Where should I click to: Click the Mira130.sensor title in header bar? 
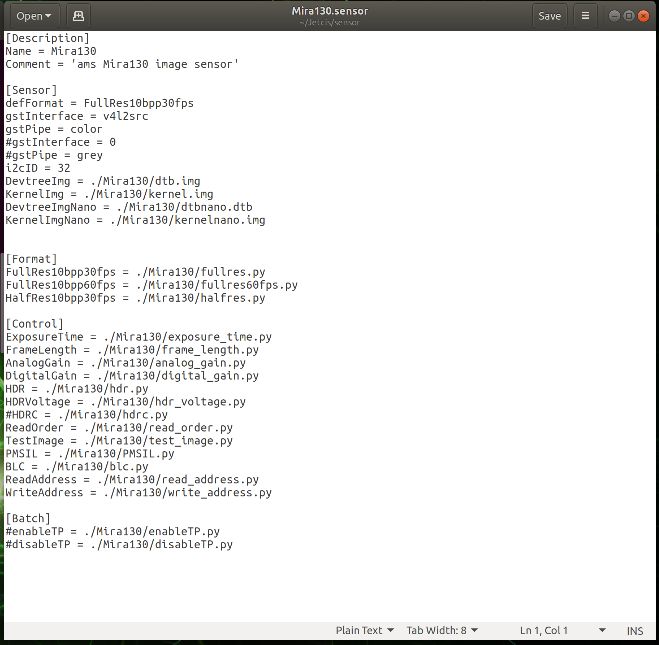(x=330, y=11)
